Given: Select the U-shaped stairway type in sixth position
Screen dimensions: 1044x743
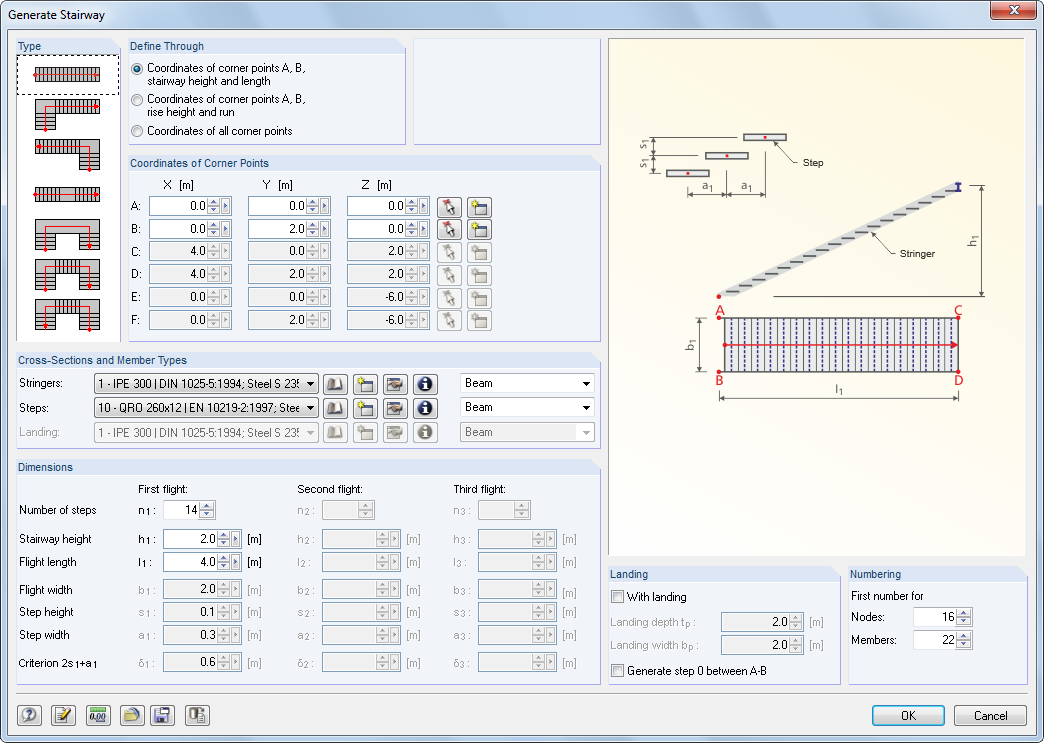Looking at the screenshot, I should (67, 275).
